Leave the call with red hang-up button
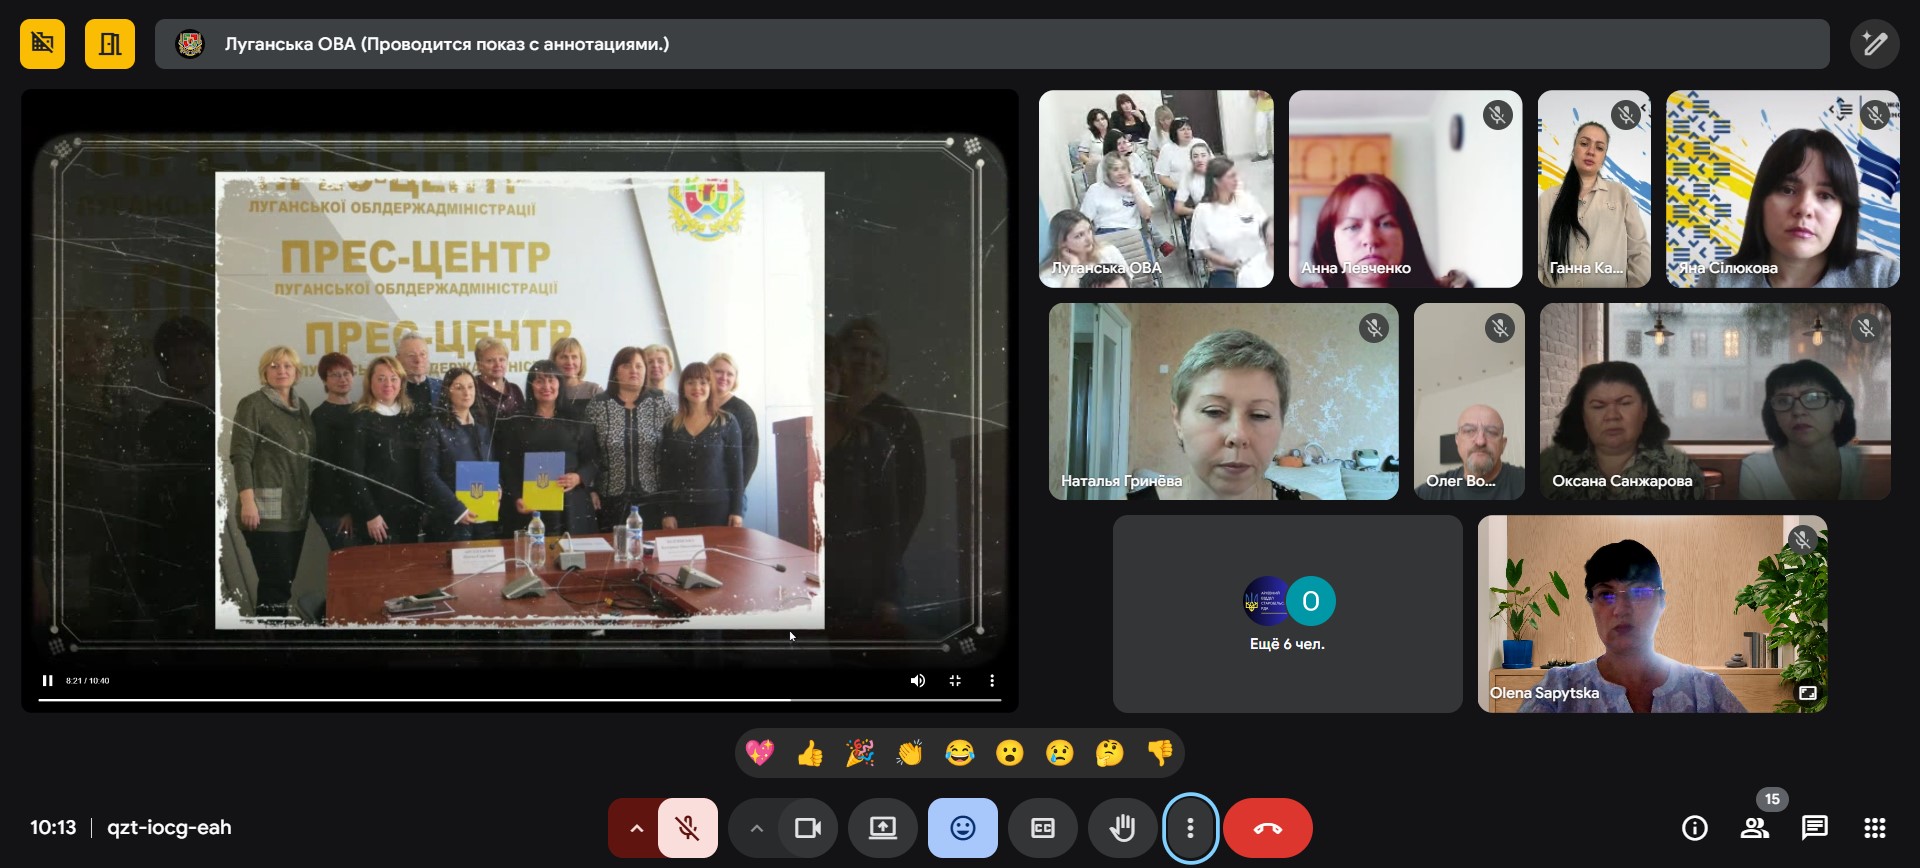The image size is (1920, 868). (x=1268, y=828)
